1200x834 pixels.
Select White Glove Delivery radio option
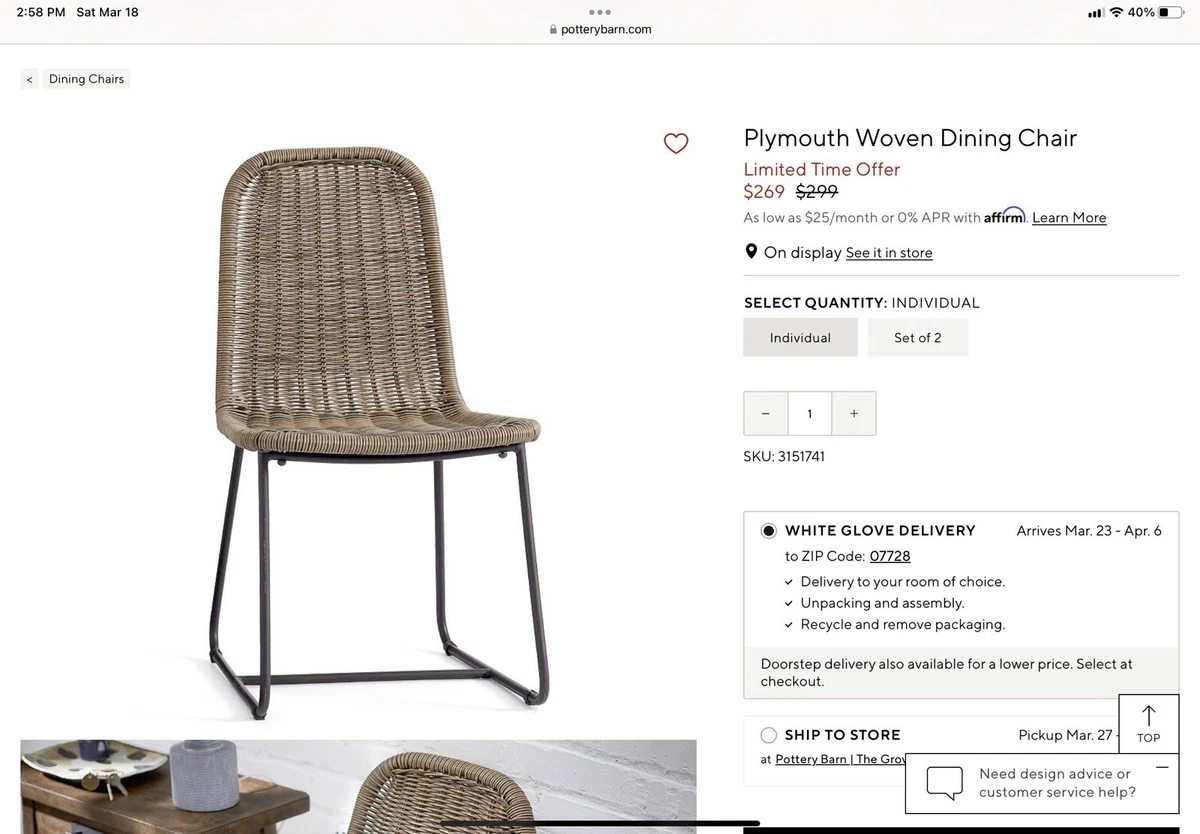[769, 531]
